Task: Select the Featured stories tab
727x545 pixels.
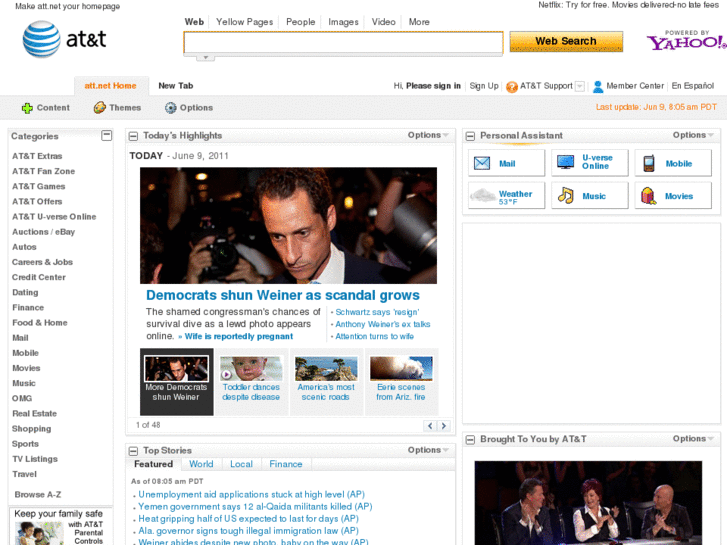Action: 153,464
